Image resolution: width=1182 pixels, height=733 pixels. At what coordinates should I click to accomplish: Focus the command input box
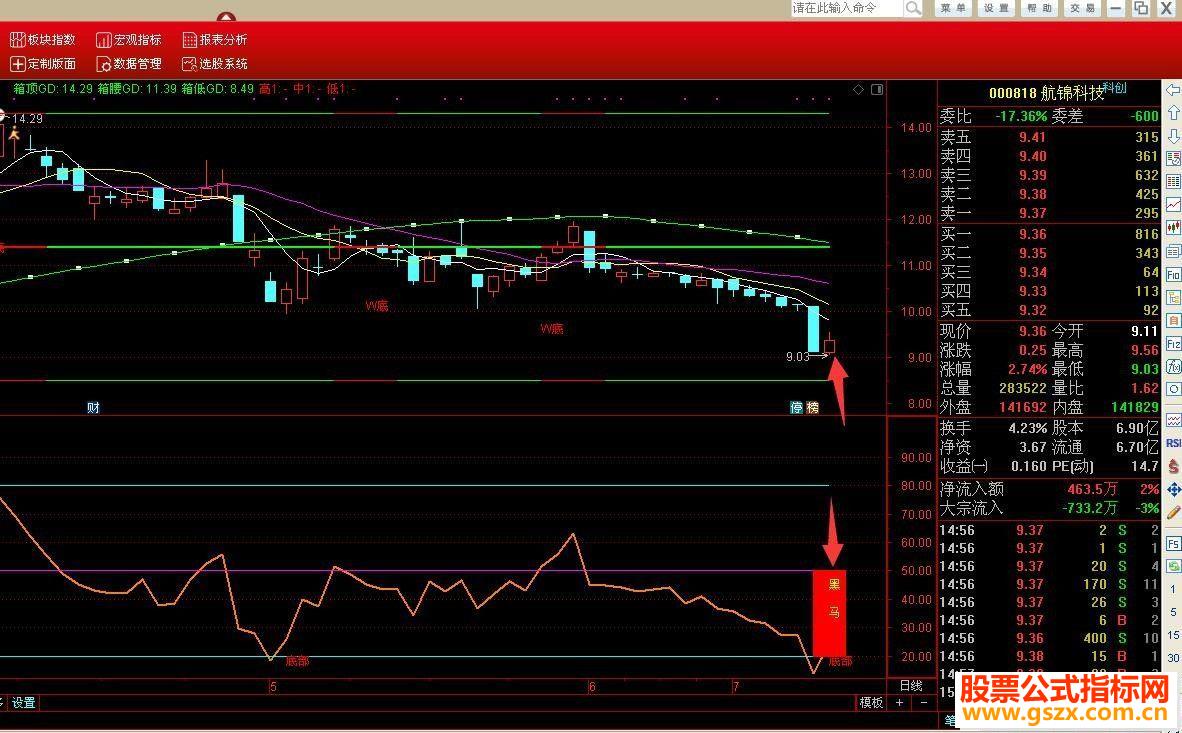pos(847,8)
